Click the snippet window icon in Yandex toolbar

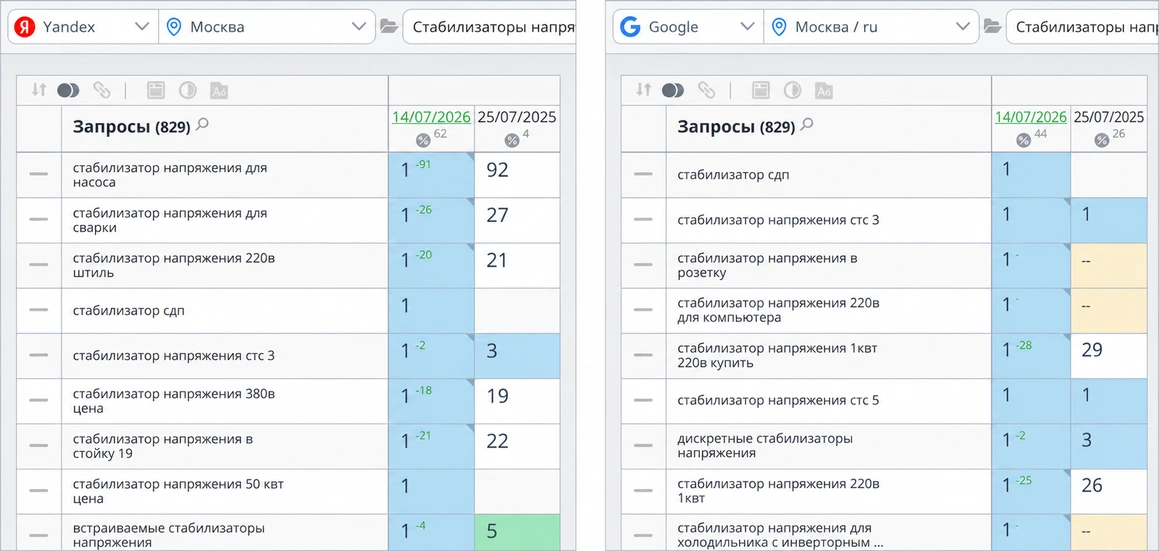[155, 90]
